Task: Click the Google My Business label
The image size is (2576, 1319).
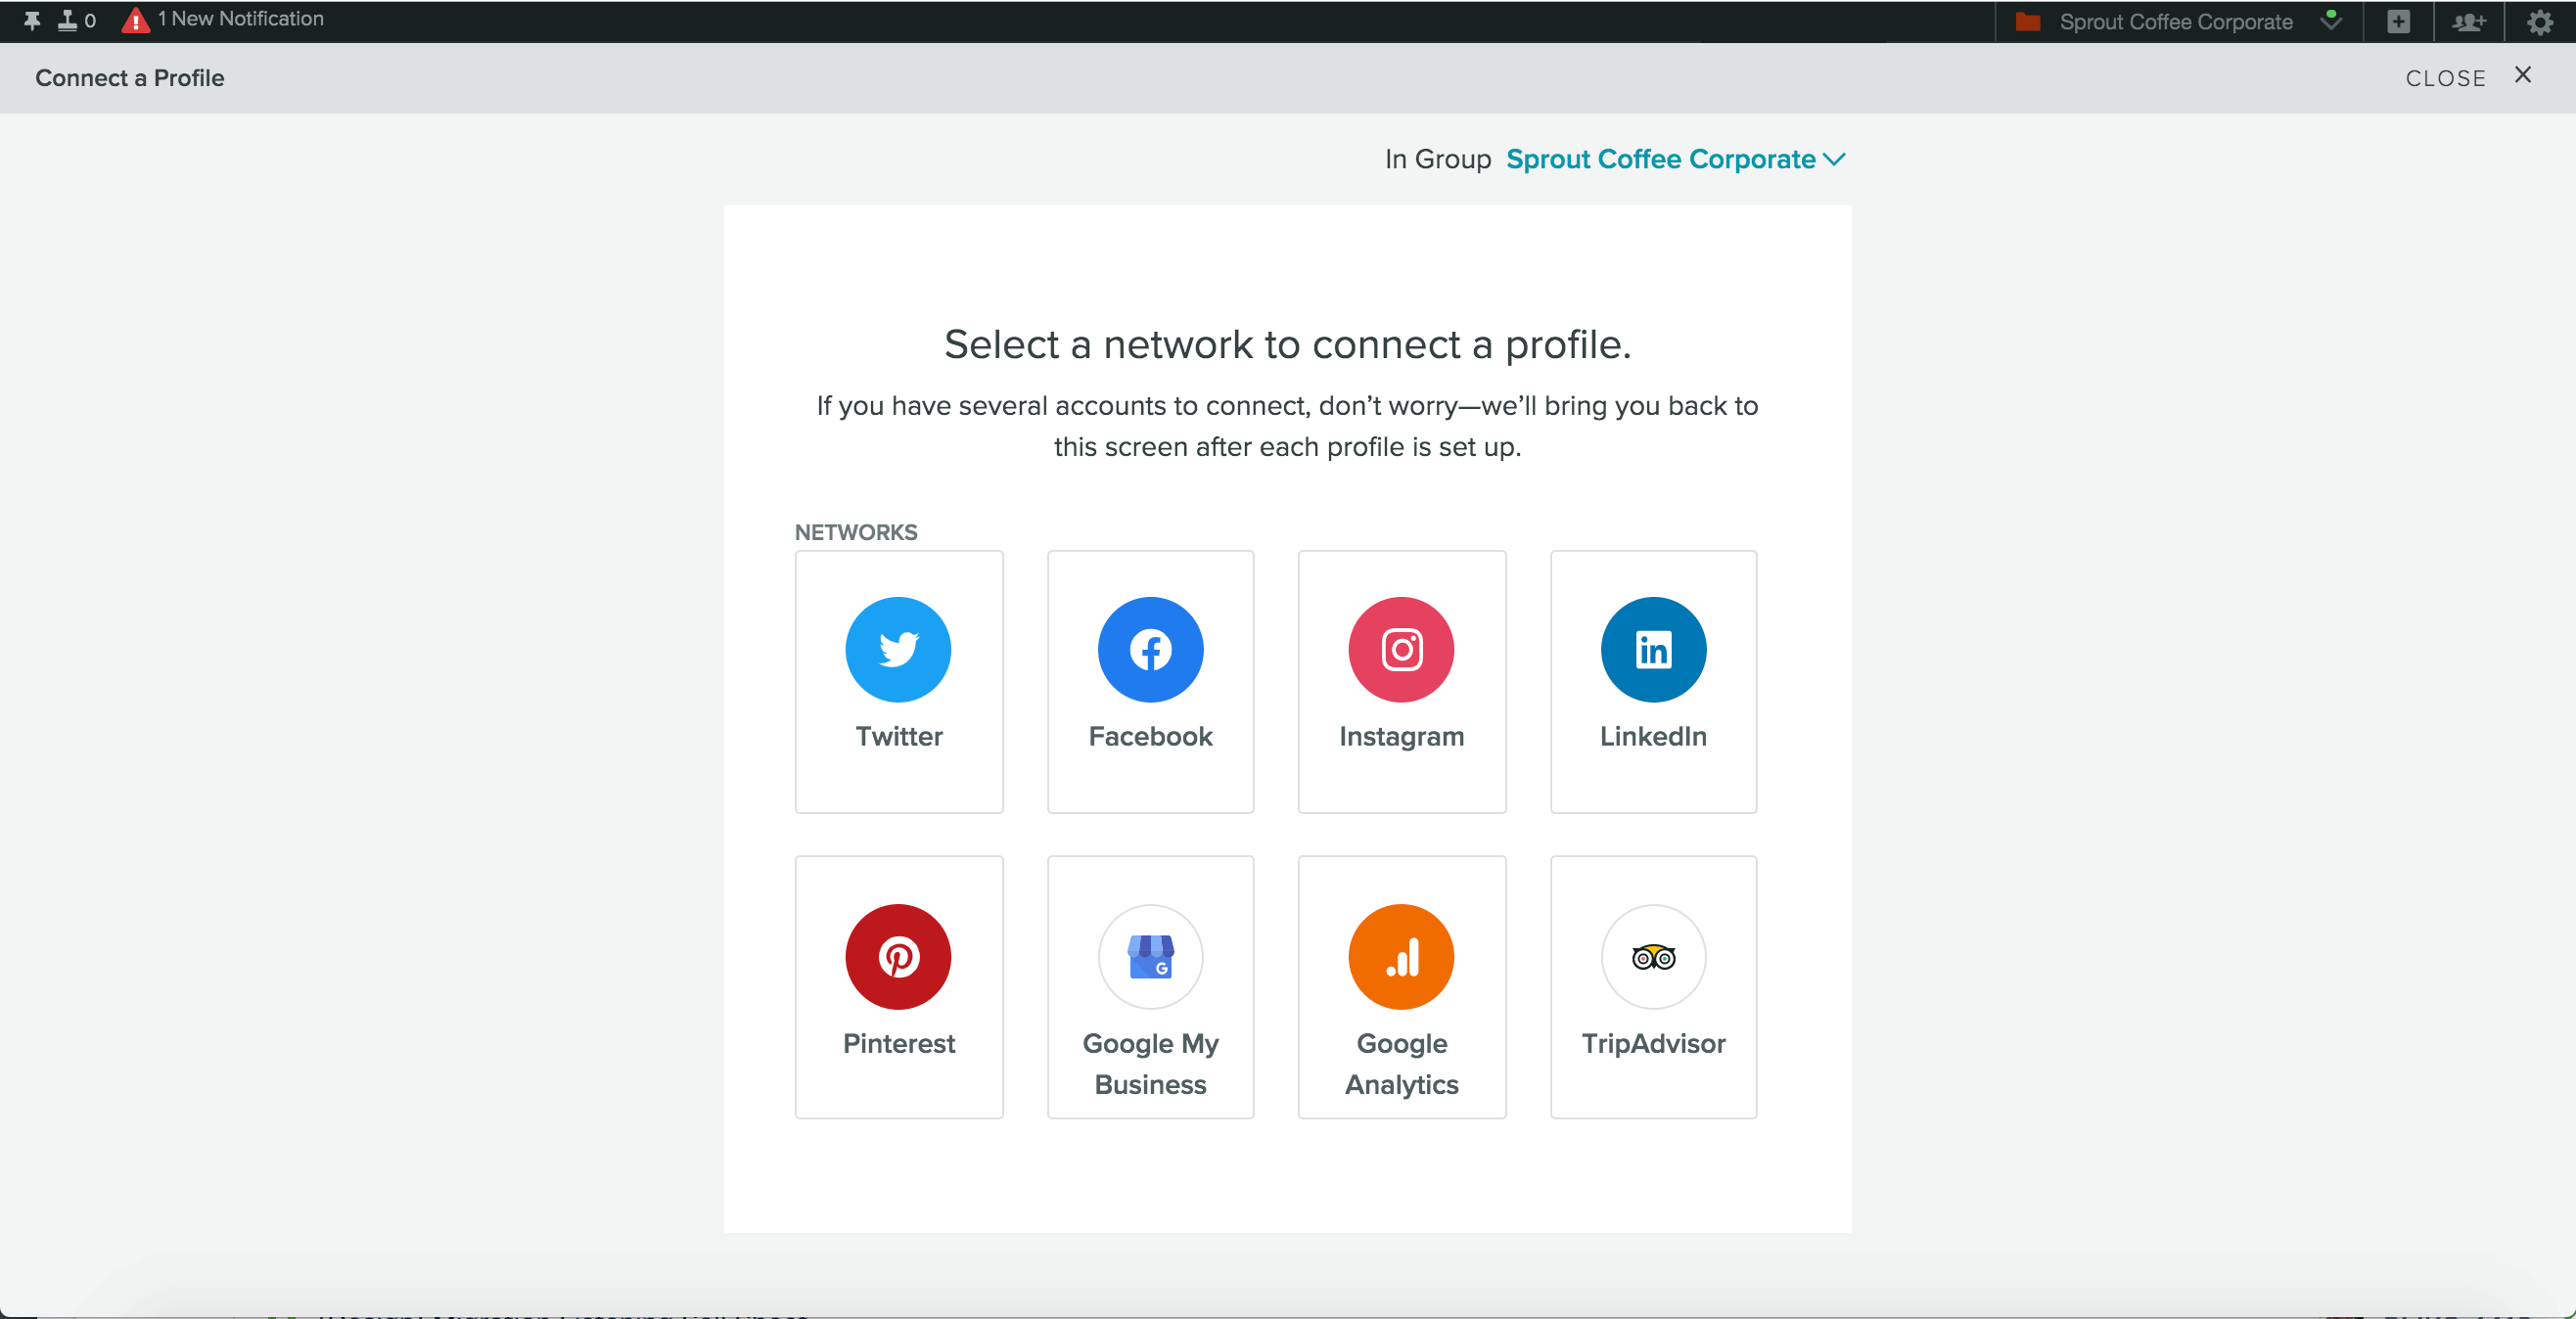Action: (1150, 1064)
